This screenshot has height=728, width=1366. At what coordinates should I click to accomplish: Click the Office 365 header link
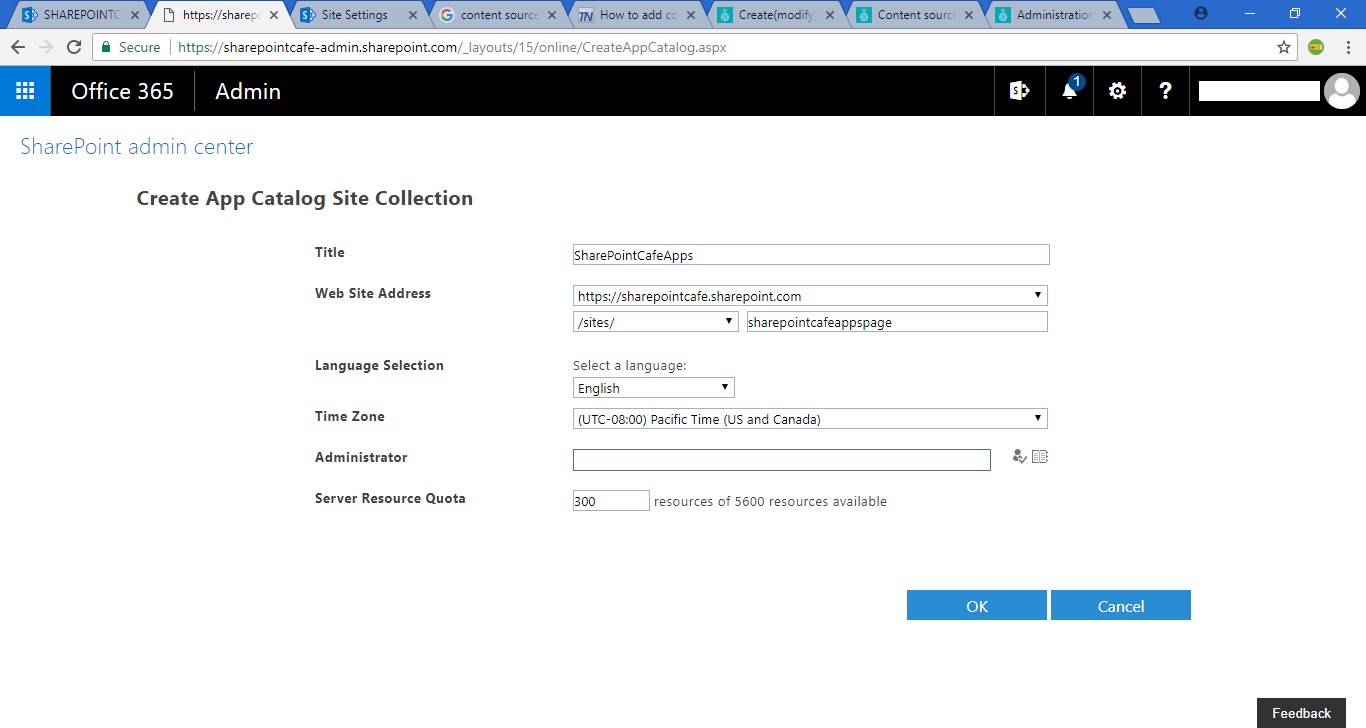[123, 91]
